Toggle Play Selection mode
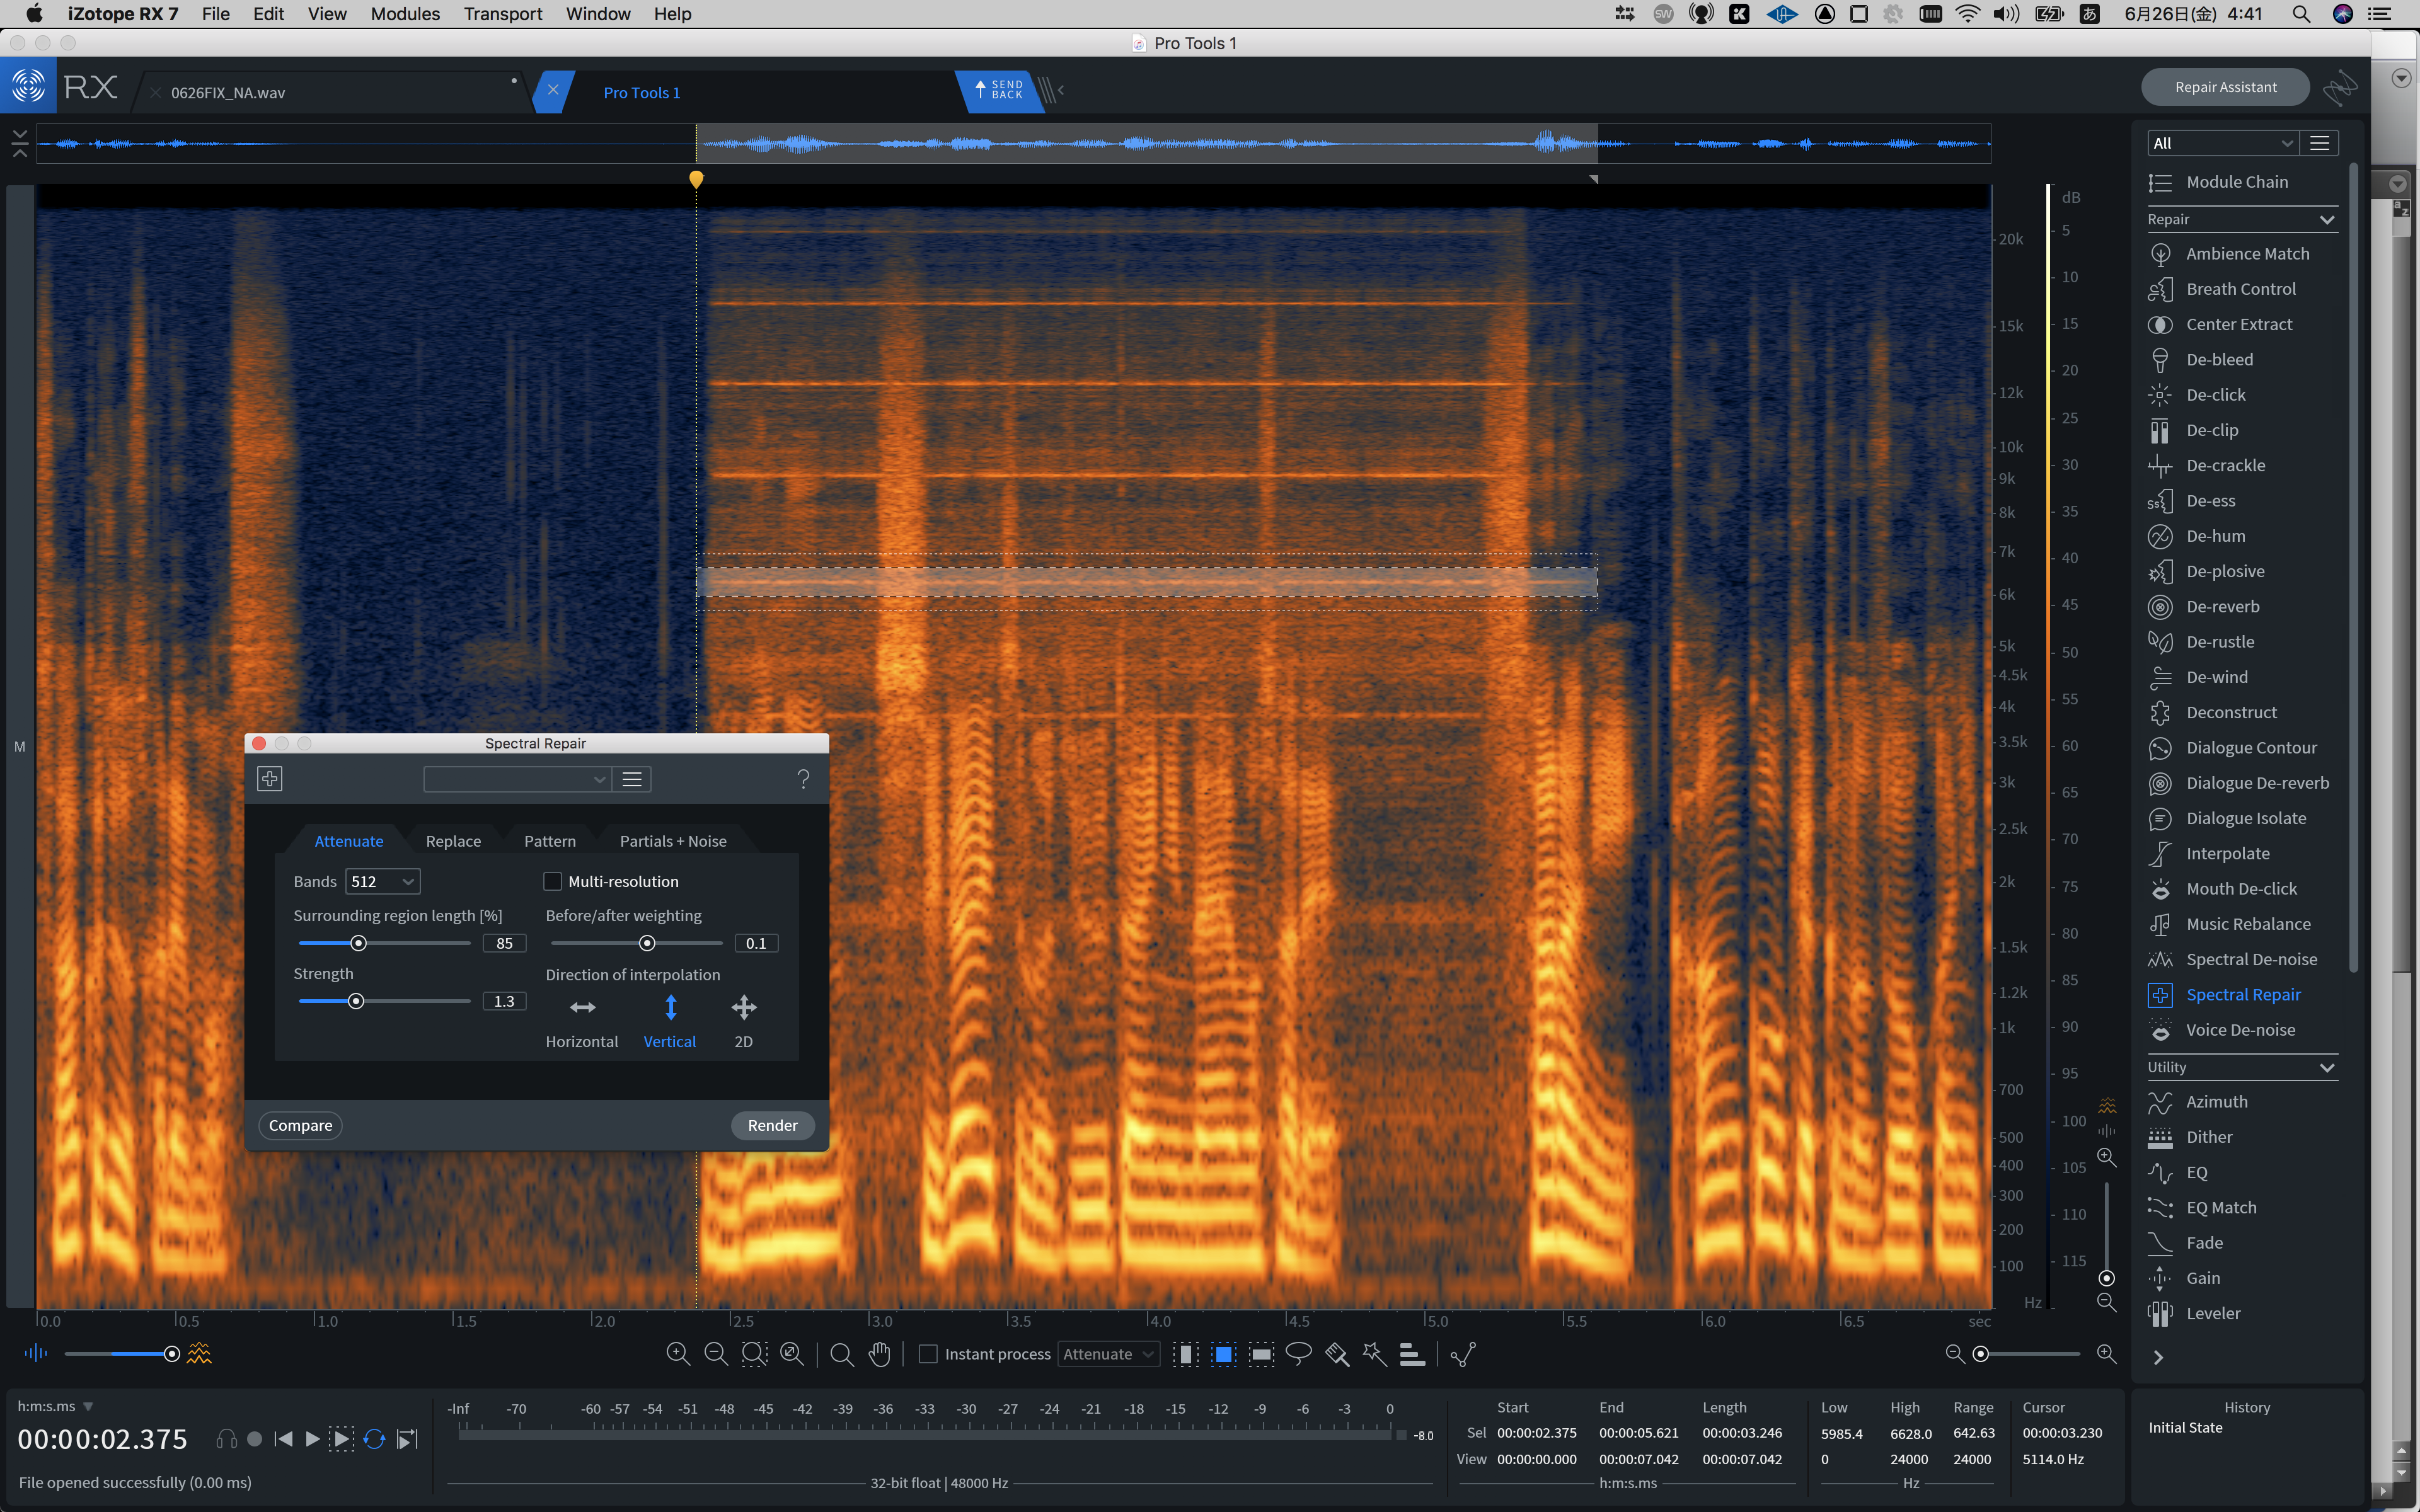Image resolution: width=2420 pixels, height=1512 pixels. (341, 1439)
